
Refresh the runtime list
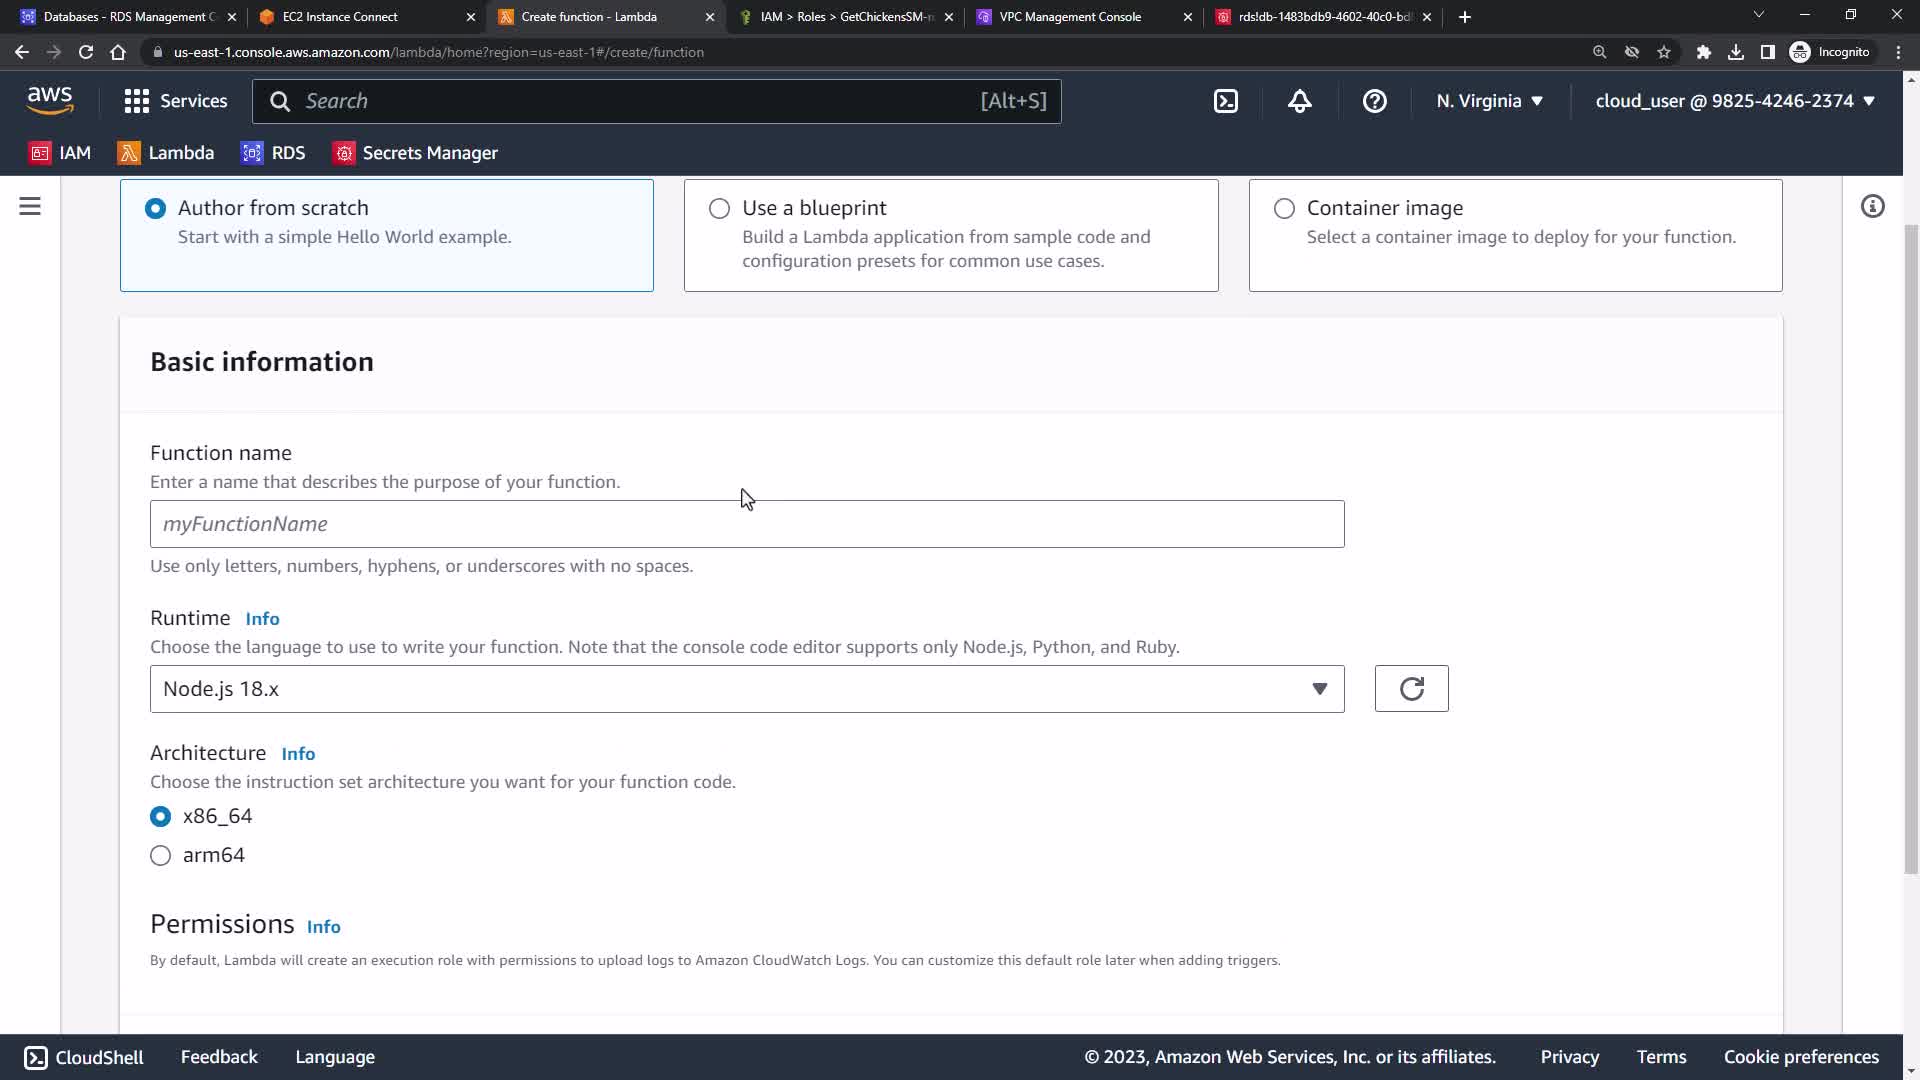(x=1411, y=689)
